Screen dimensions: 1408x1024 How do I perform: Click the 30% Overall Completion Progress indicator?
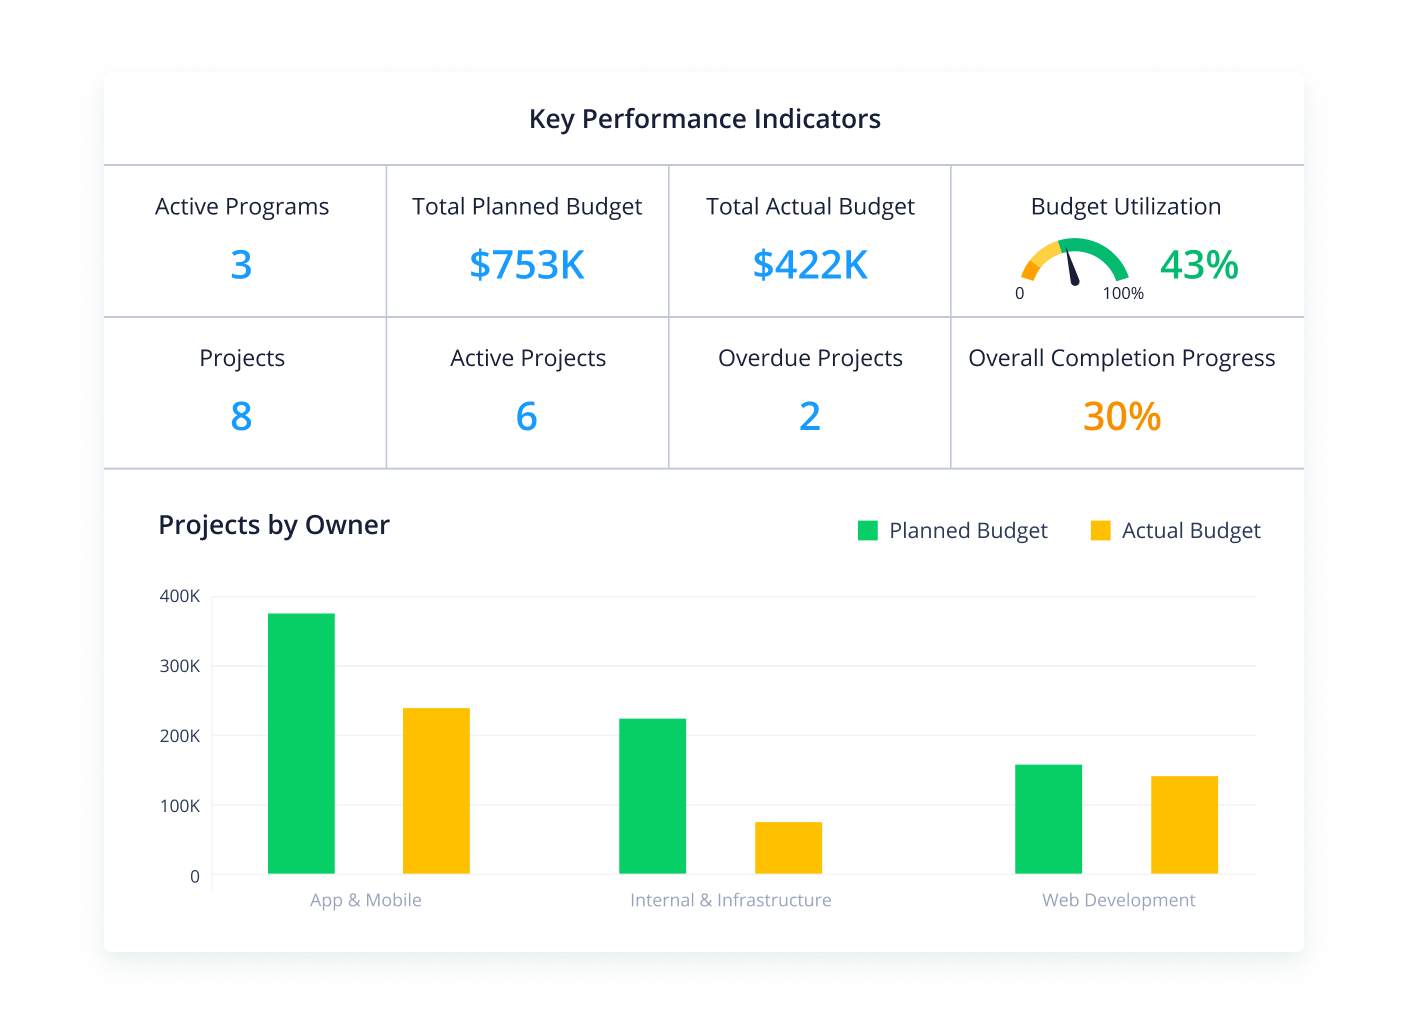(x=1121, y=417)
